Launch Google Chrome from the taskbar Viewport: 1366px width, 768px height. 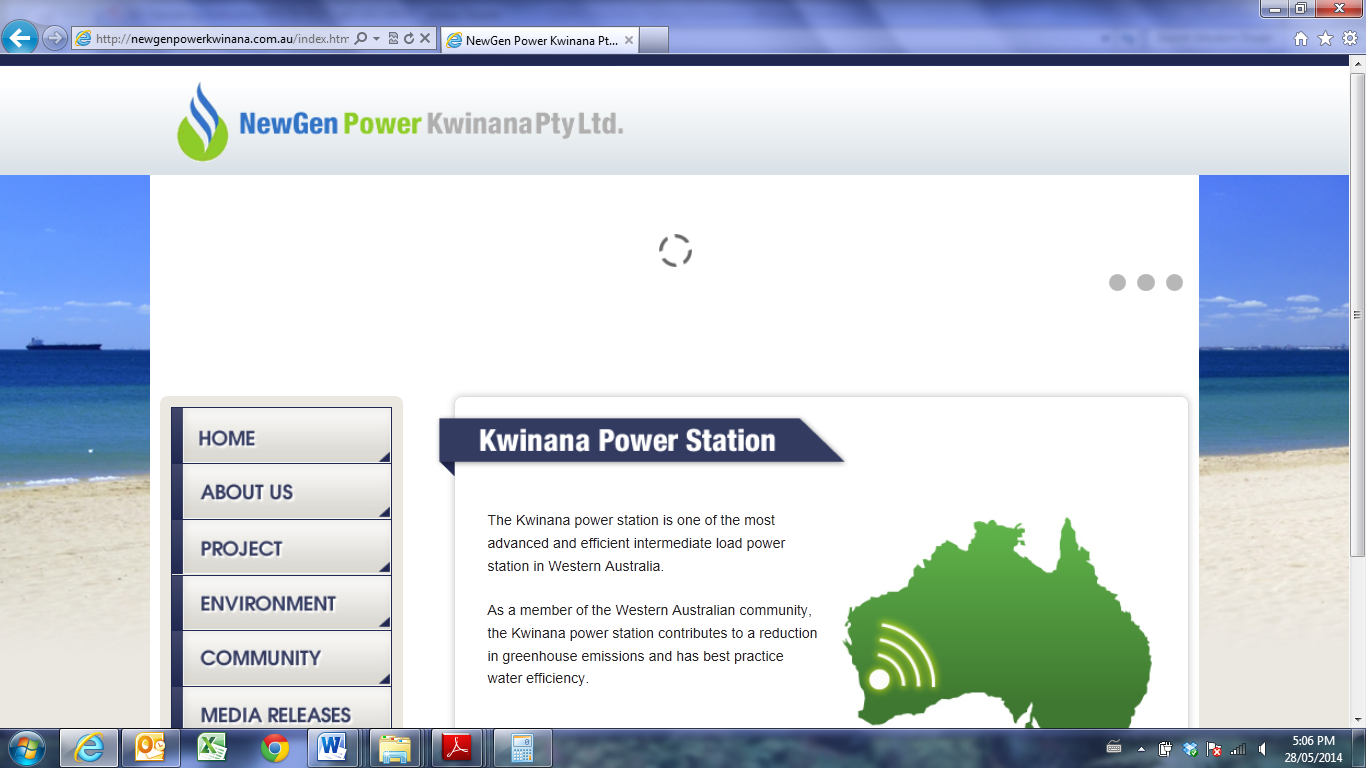(275, 748)
